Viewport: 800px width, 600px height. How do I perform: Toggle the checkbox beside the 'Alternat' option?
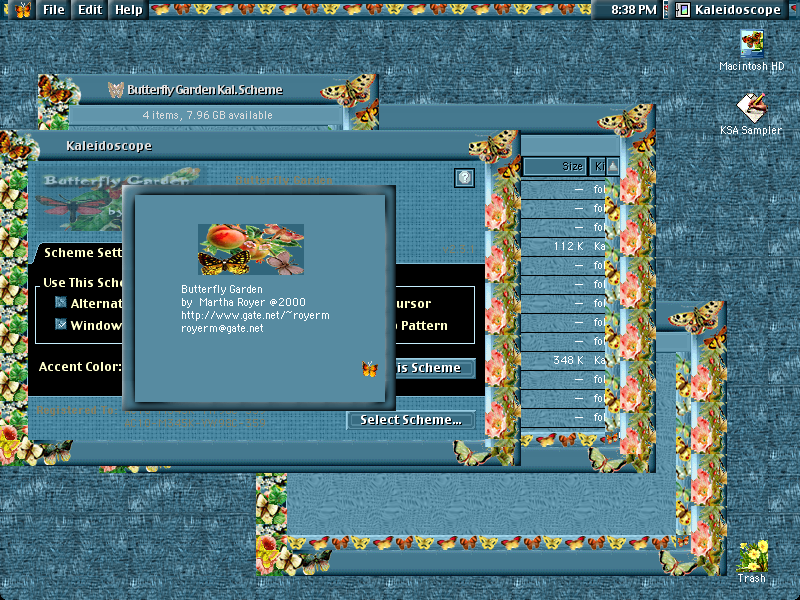tap(61, 303)
